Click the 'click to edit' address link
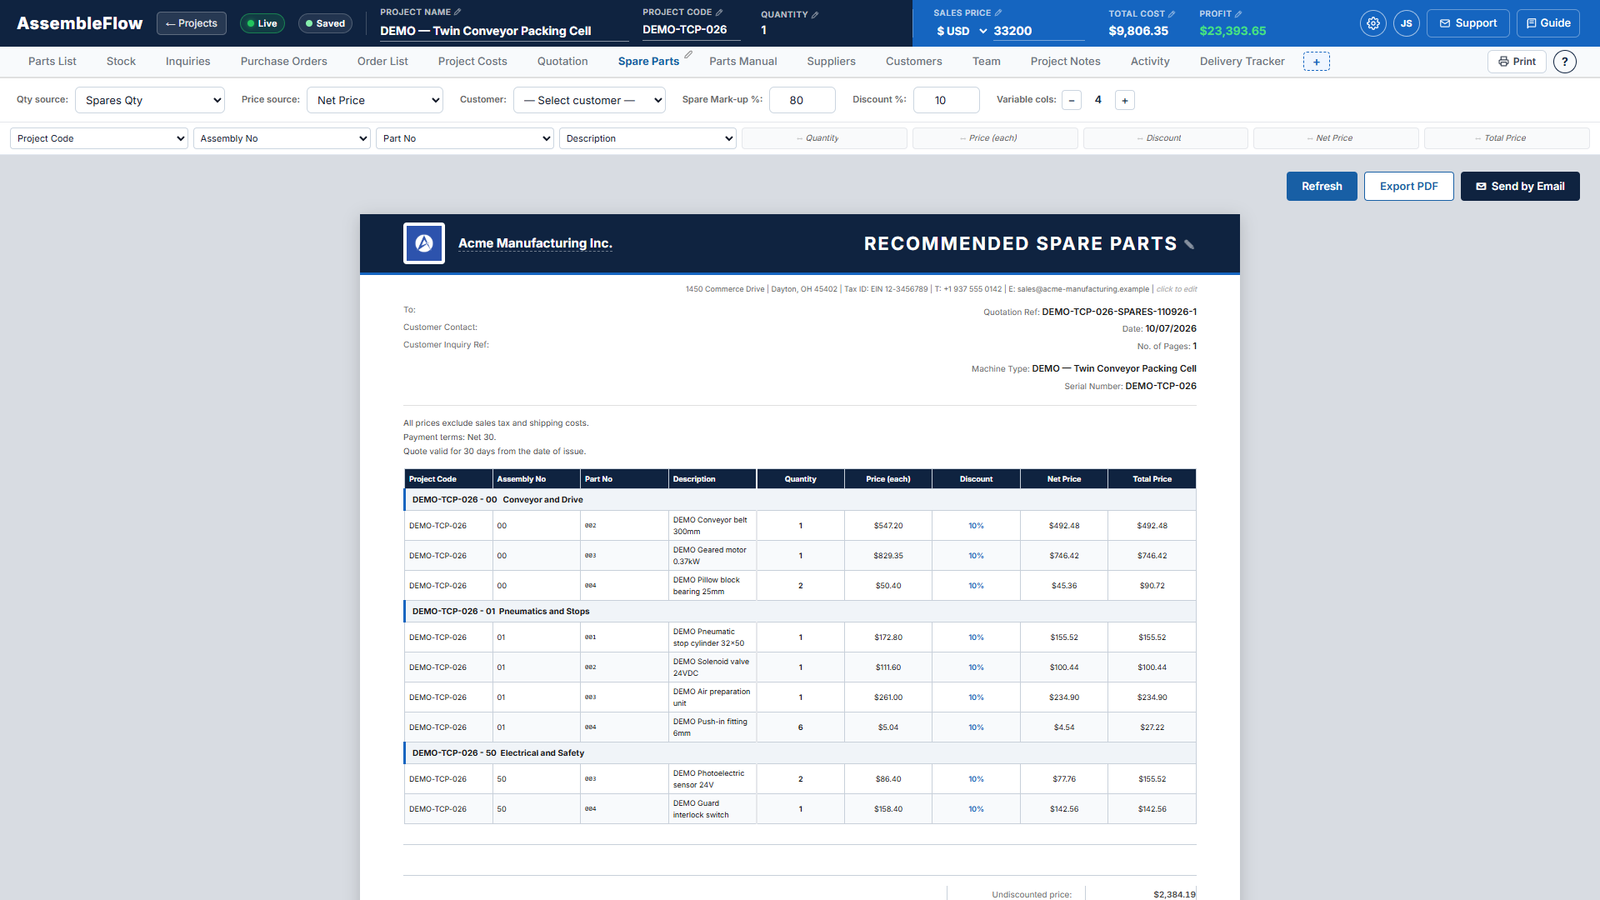 pos(1177,289)
